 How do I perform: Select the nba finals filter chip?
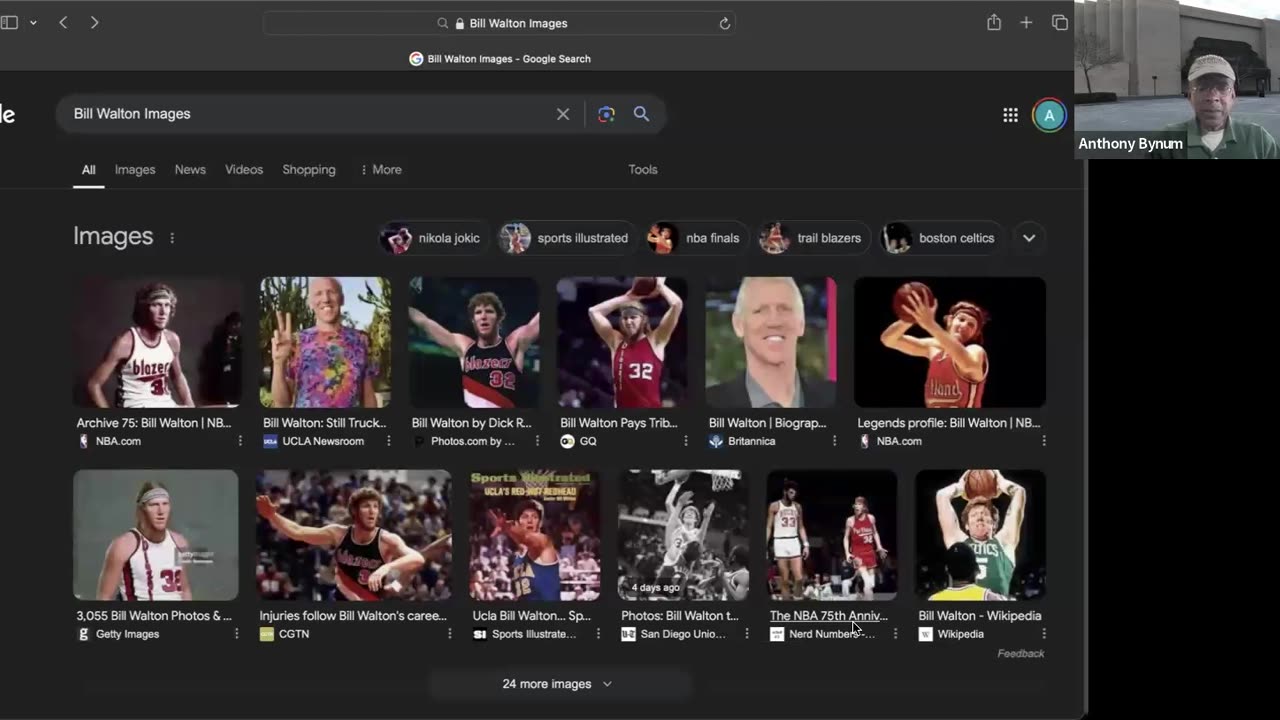[696, 238]
